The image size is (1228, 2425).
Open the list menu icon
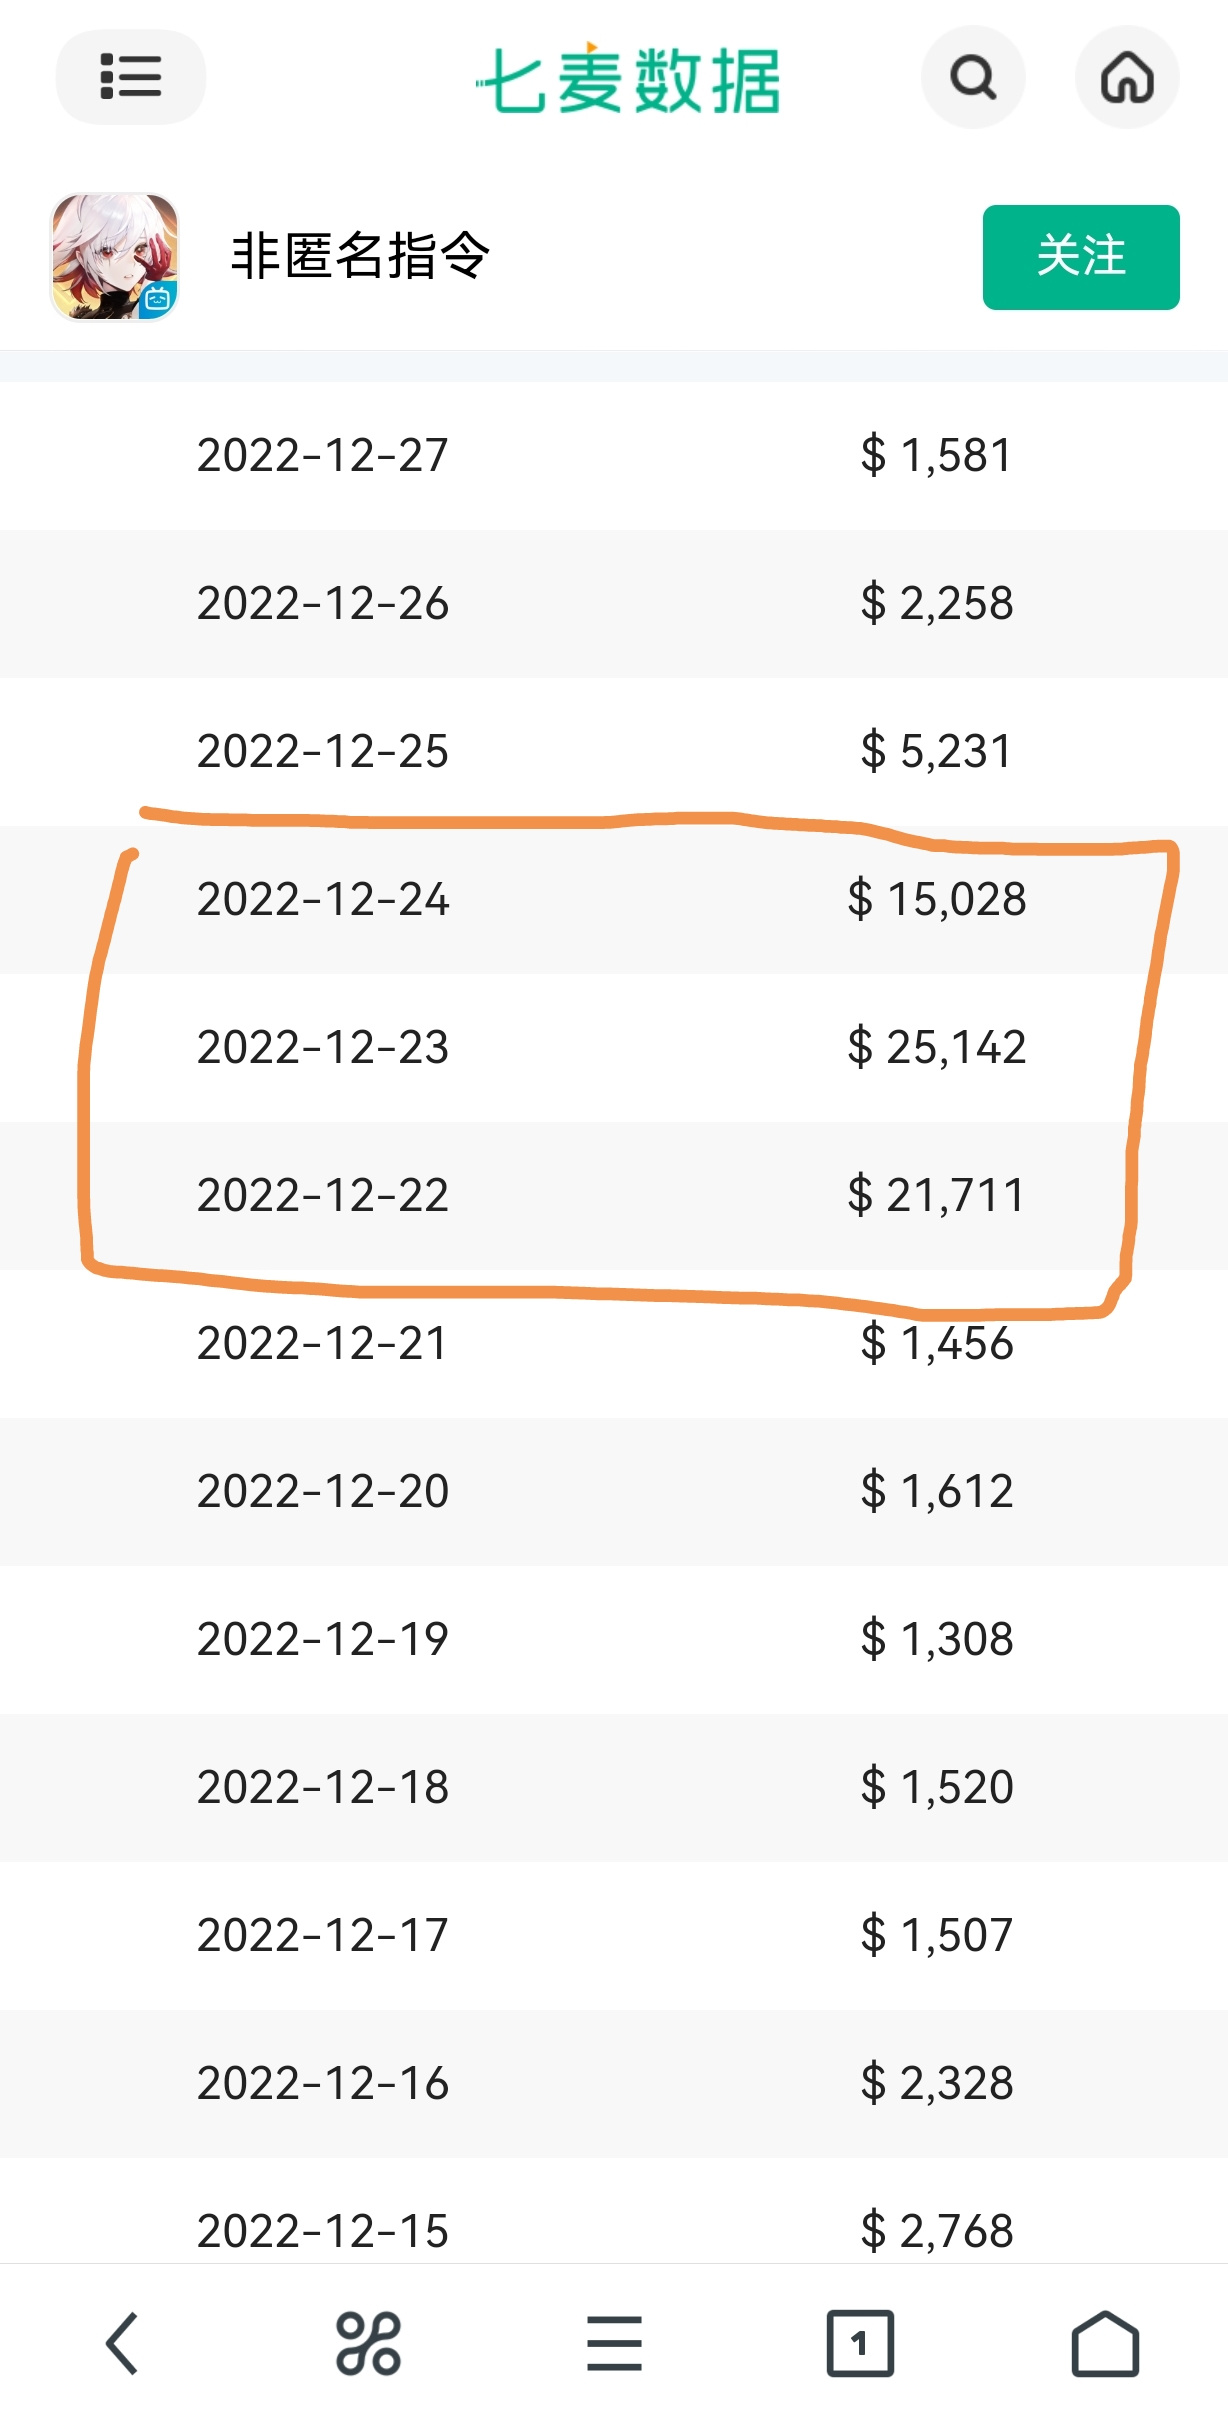pyautogui.click(x=131, y=77)
